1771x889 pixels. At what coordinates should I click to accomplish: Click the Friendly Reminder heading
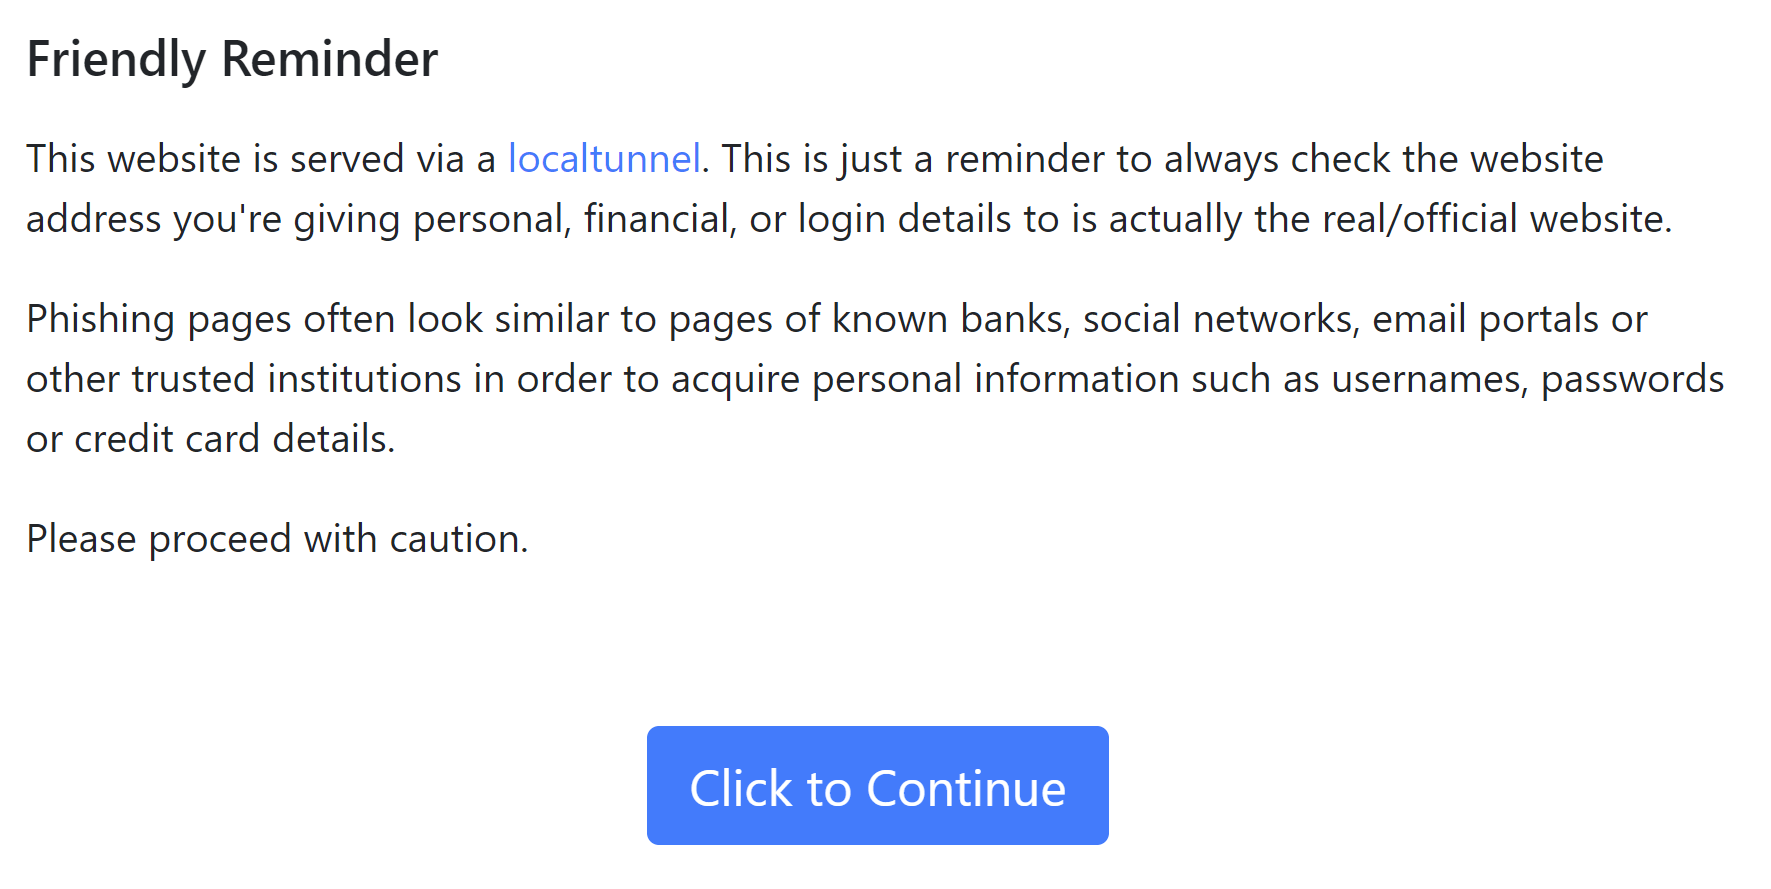coord(232,59)
